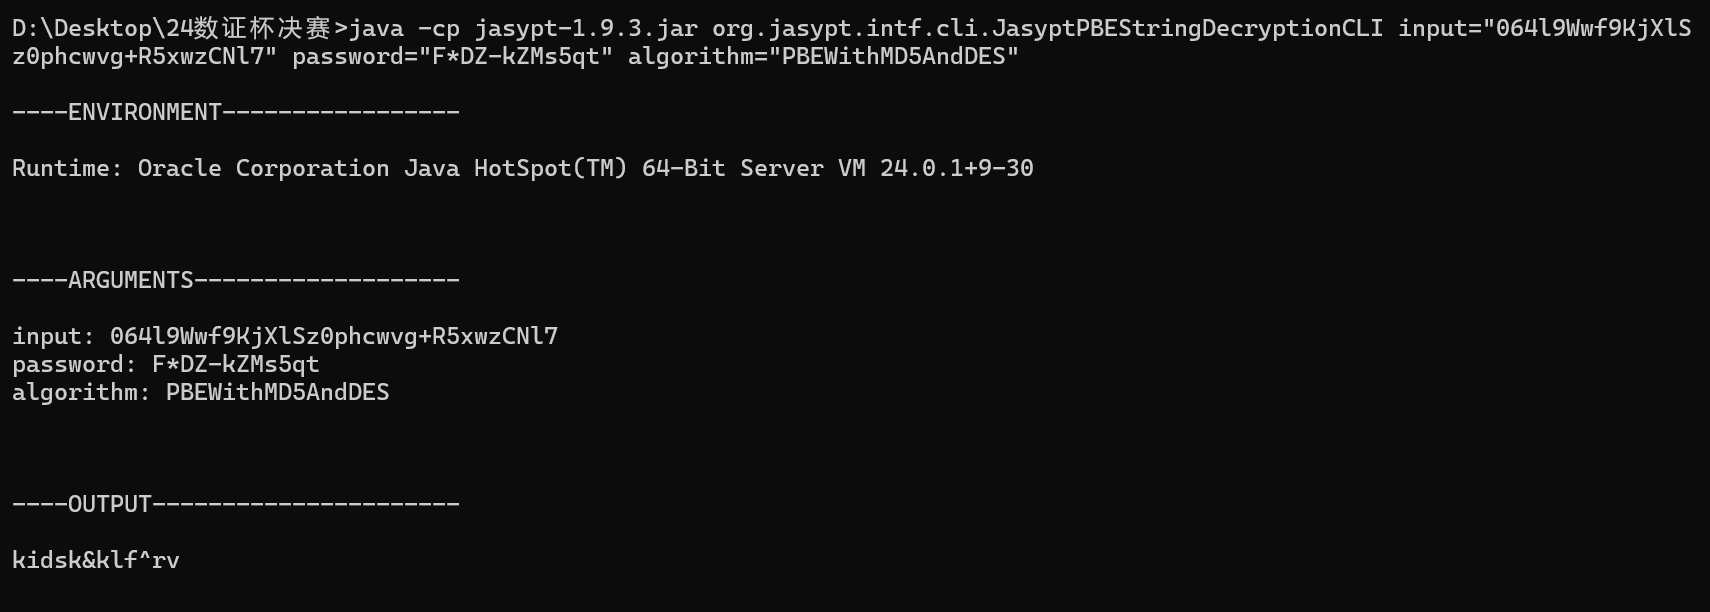This screenshot has width=1710, height=612.
Task: Click the decrypted output kidsk&klf^rv
Action: pos(95,560)
